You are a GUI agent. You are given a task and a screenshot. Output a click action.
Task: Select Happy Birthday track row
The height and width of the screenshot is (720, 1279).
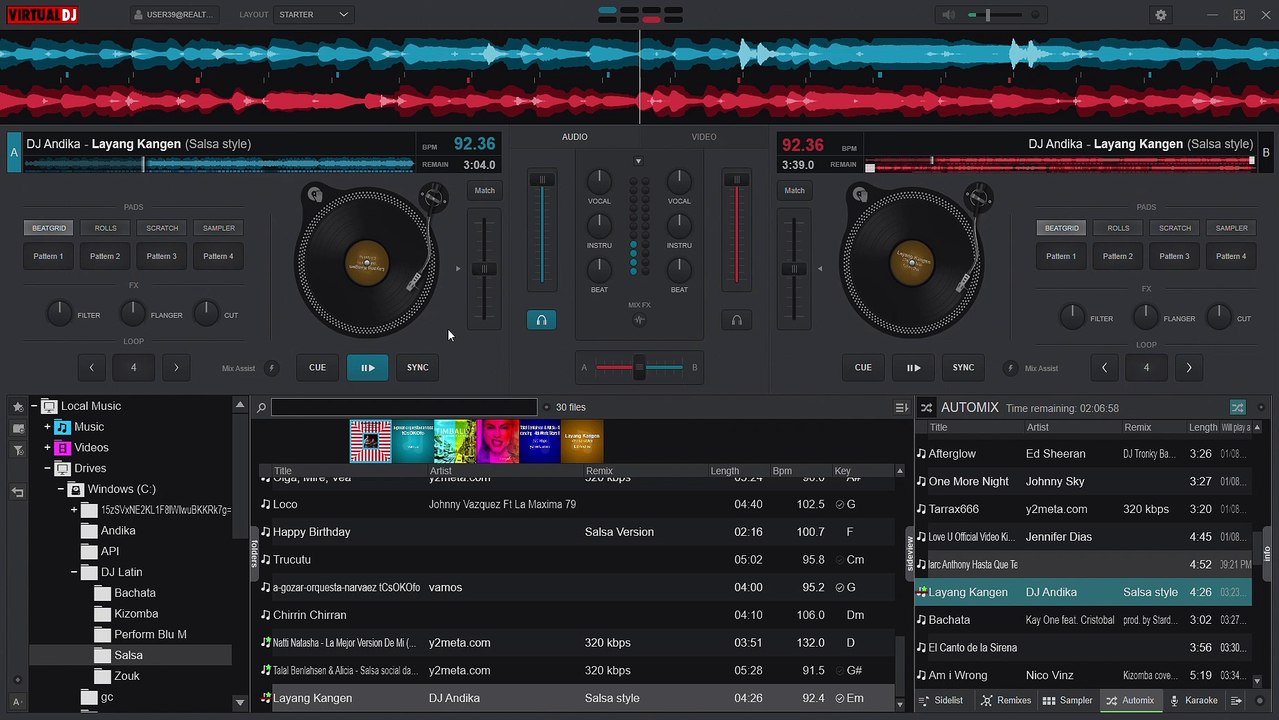(x=577, y=532)
